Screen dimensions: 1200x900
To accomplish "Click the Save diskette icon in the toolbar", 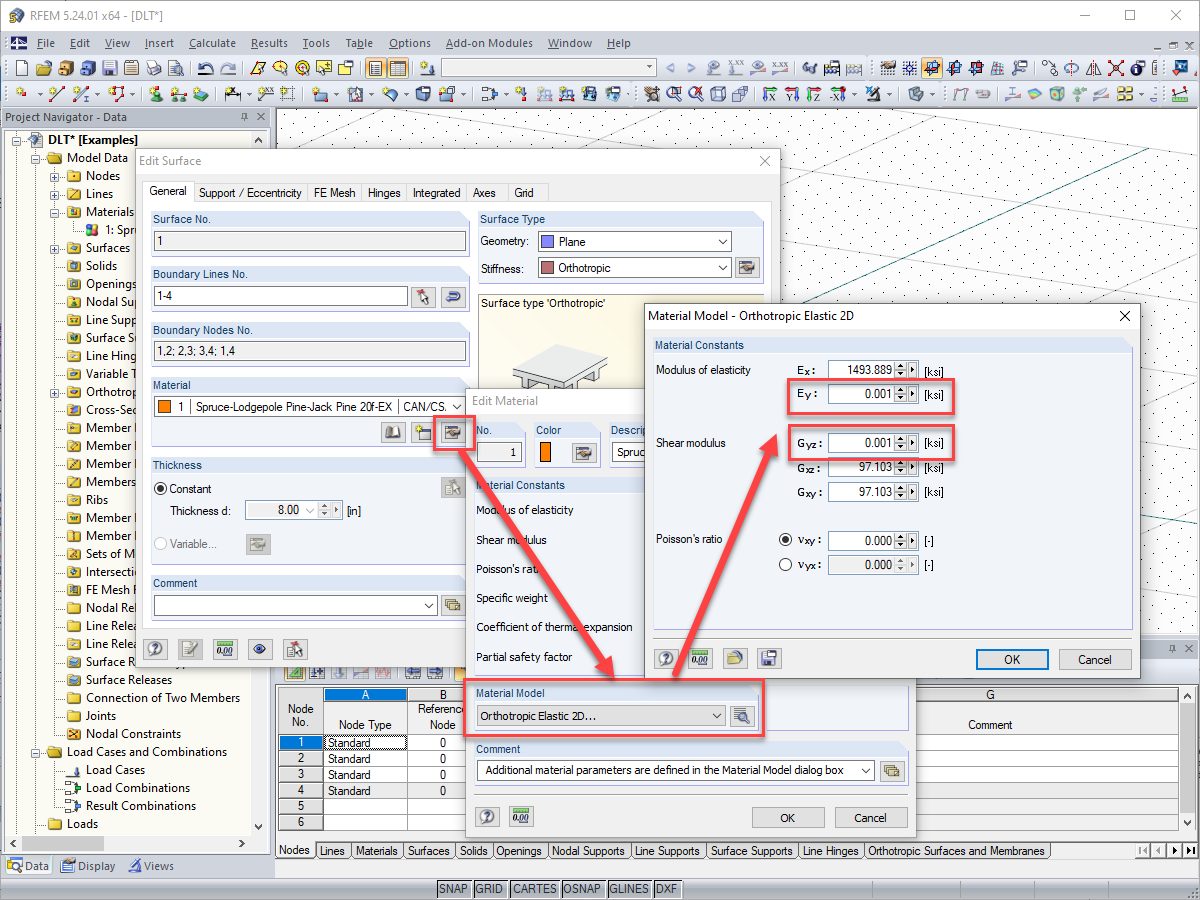I will click(109, 68).
